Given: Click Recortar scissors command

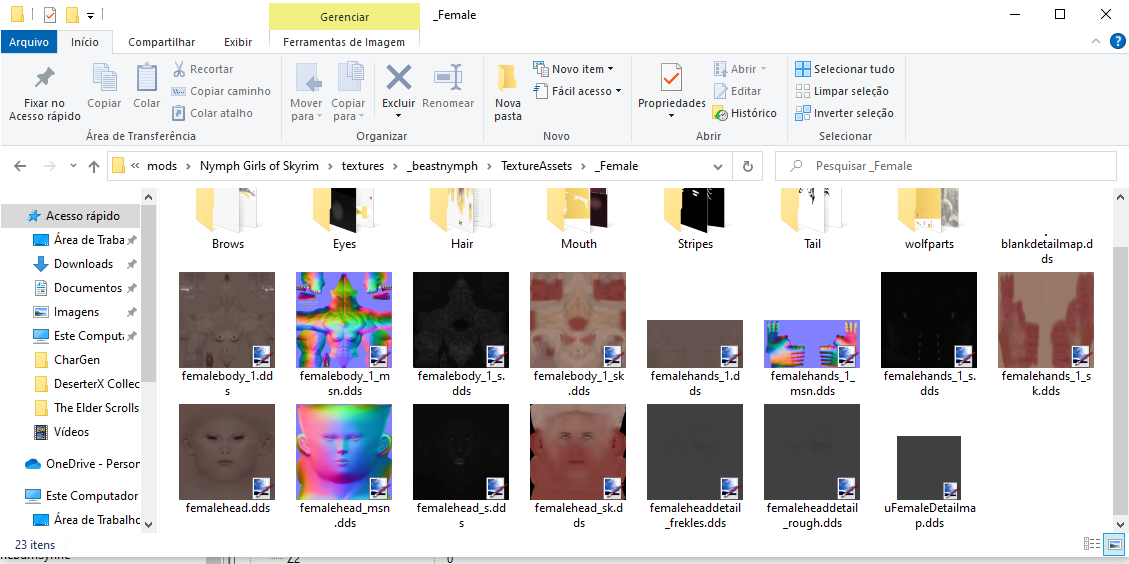Looking at the screenshot, I should coord(202,69).
